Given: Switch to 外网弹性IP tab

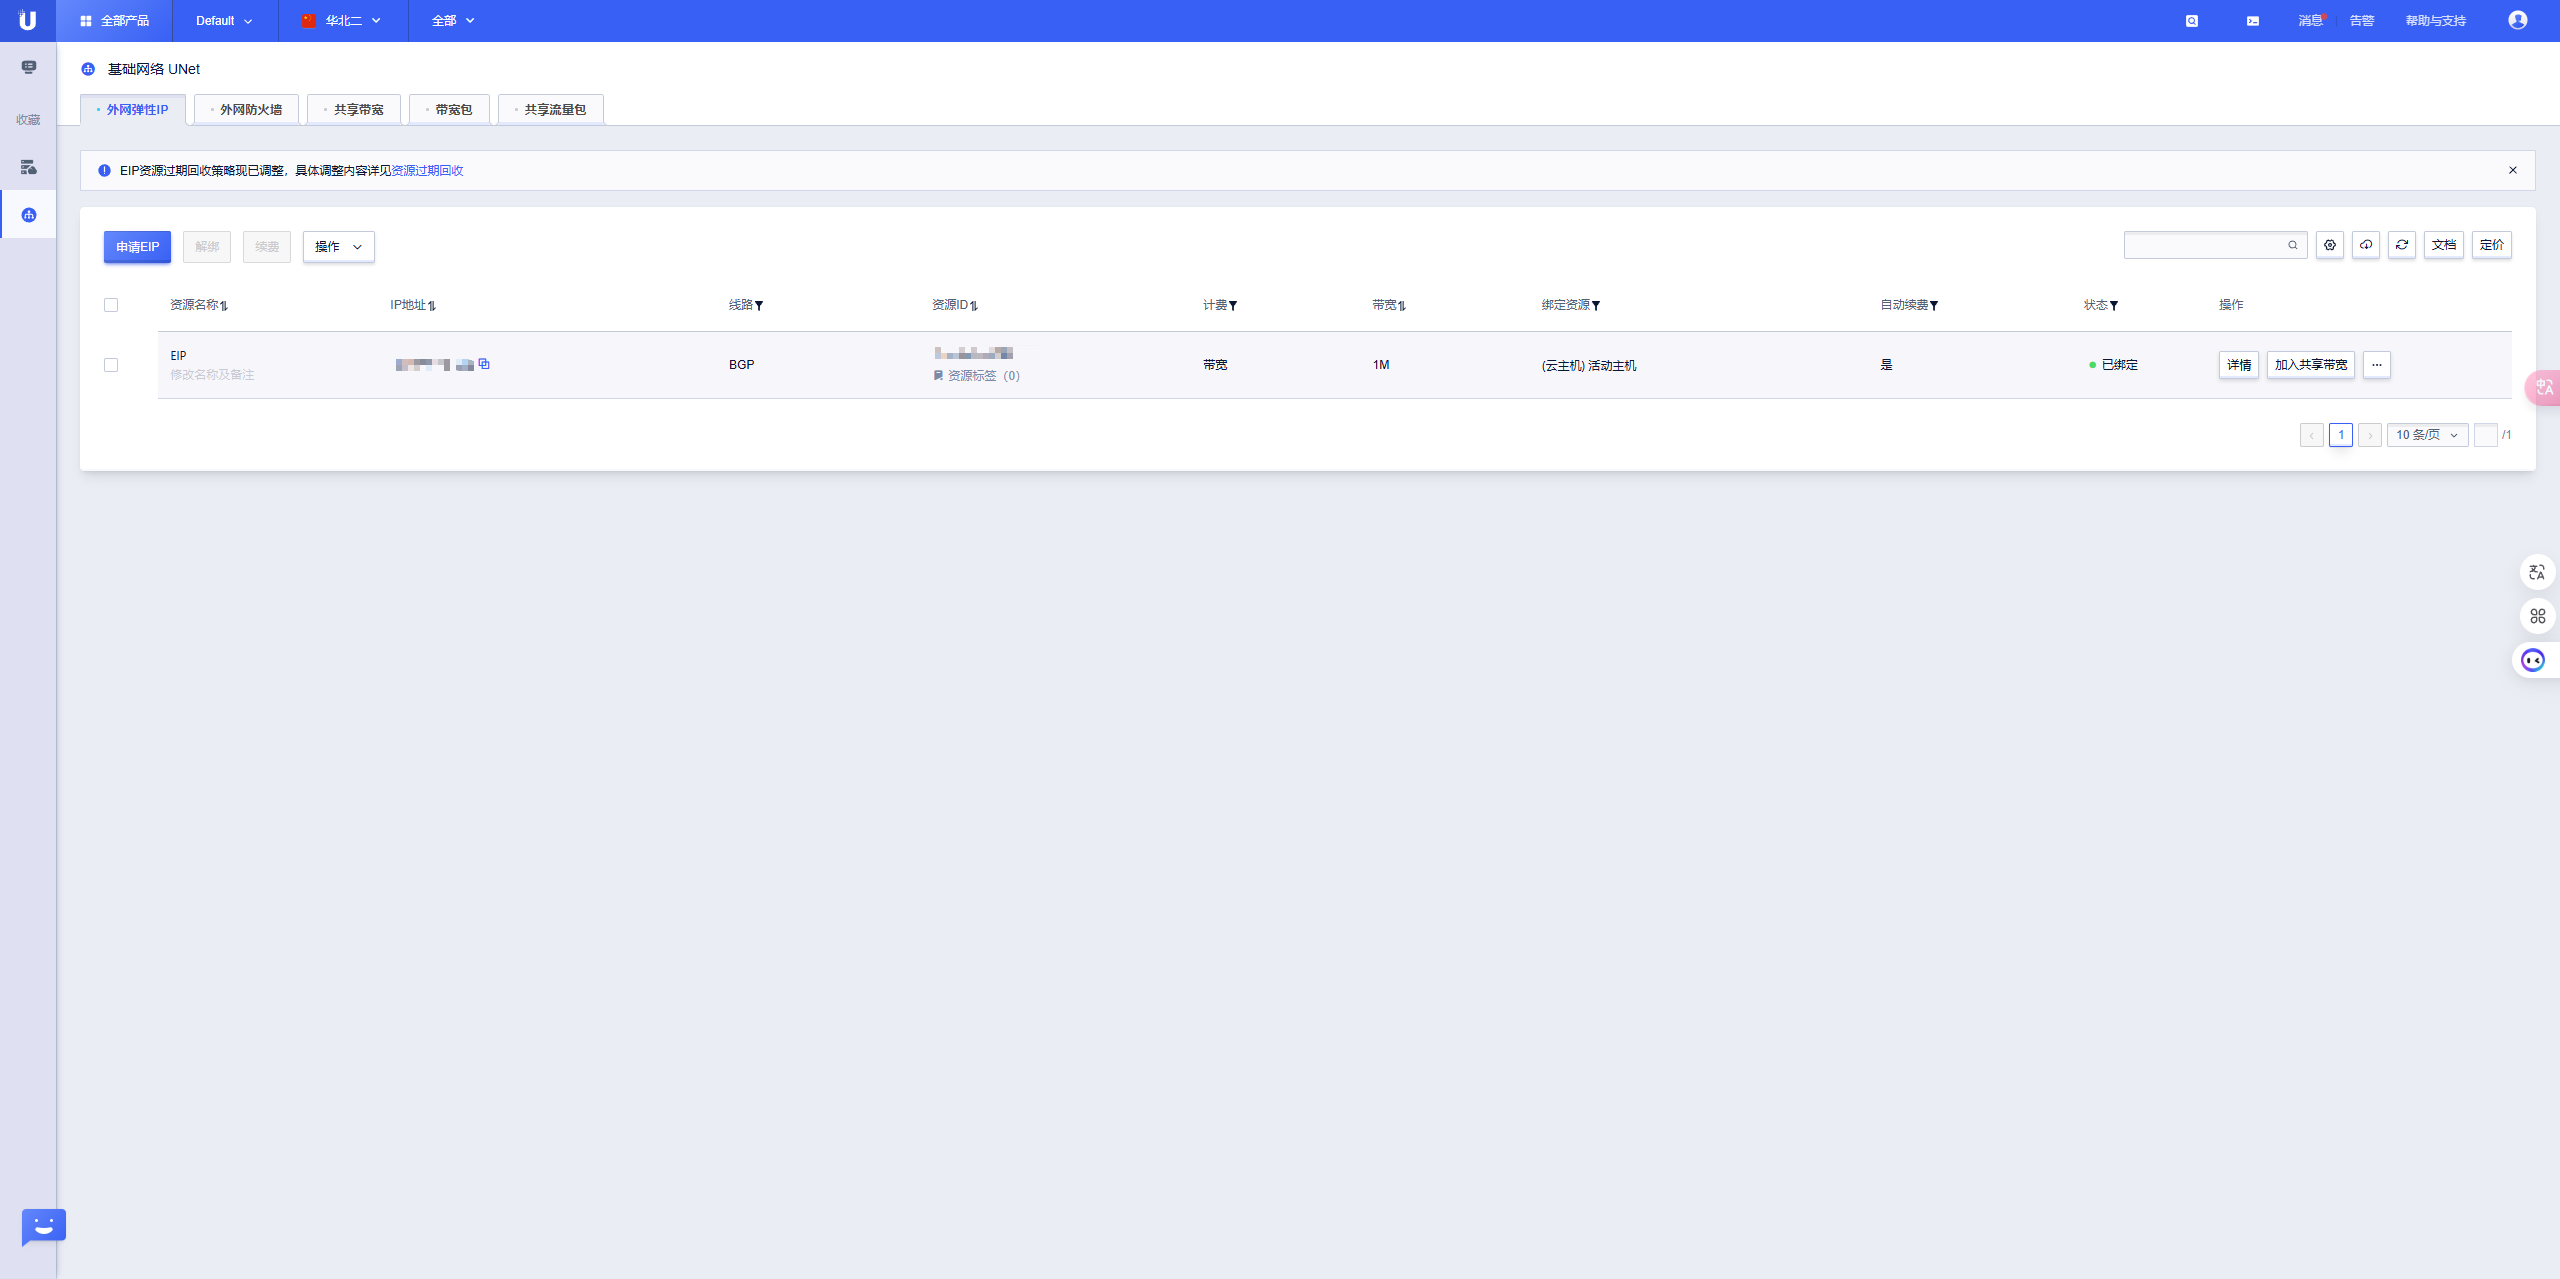Looking at the screenshot, I should 133,110.
